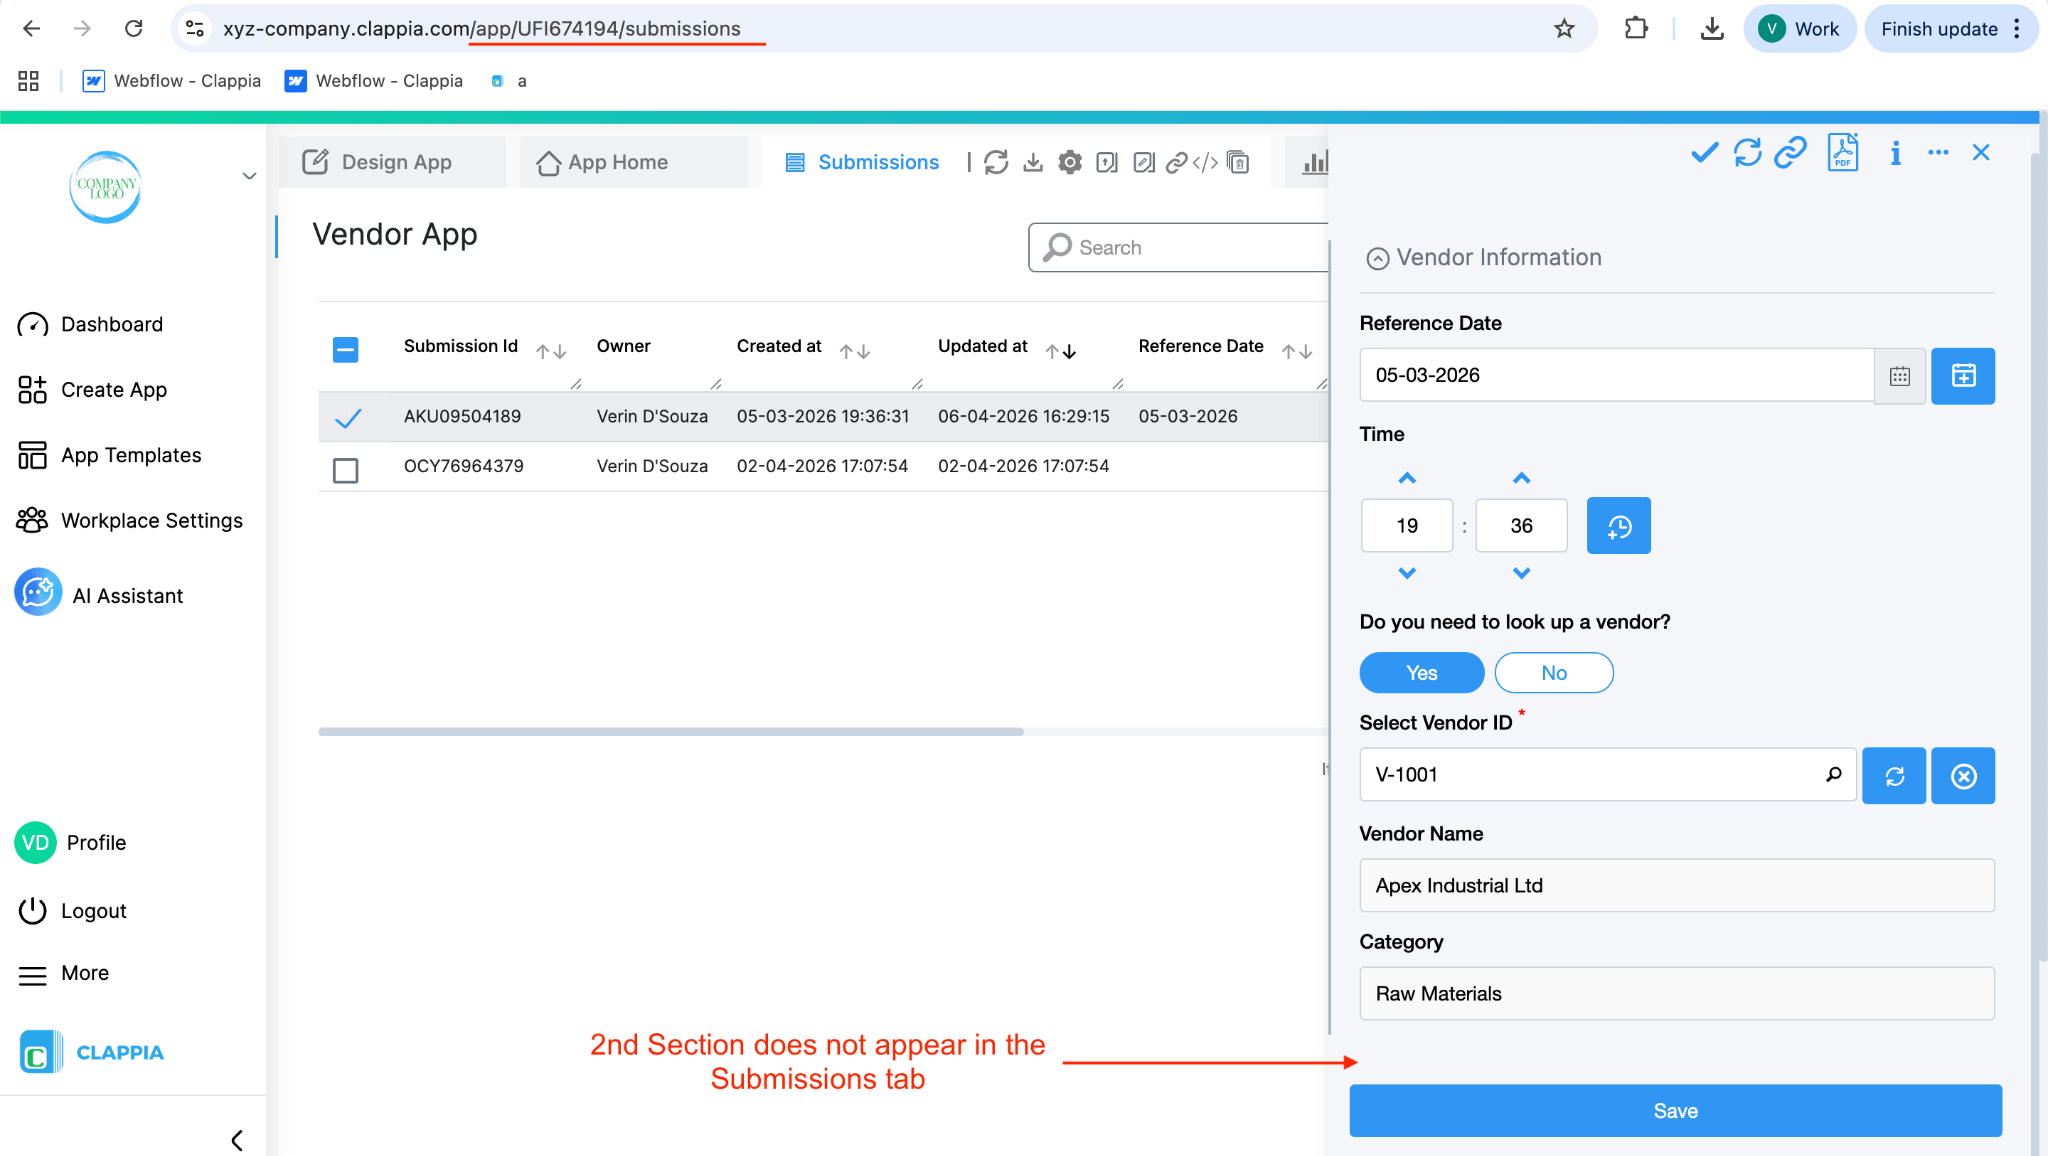Screen dimensions: 2048x1156
Task: Open AI Assistant from sidebar
Action: click(127, 596)
